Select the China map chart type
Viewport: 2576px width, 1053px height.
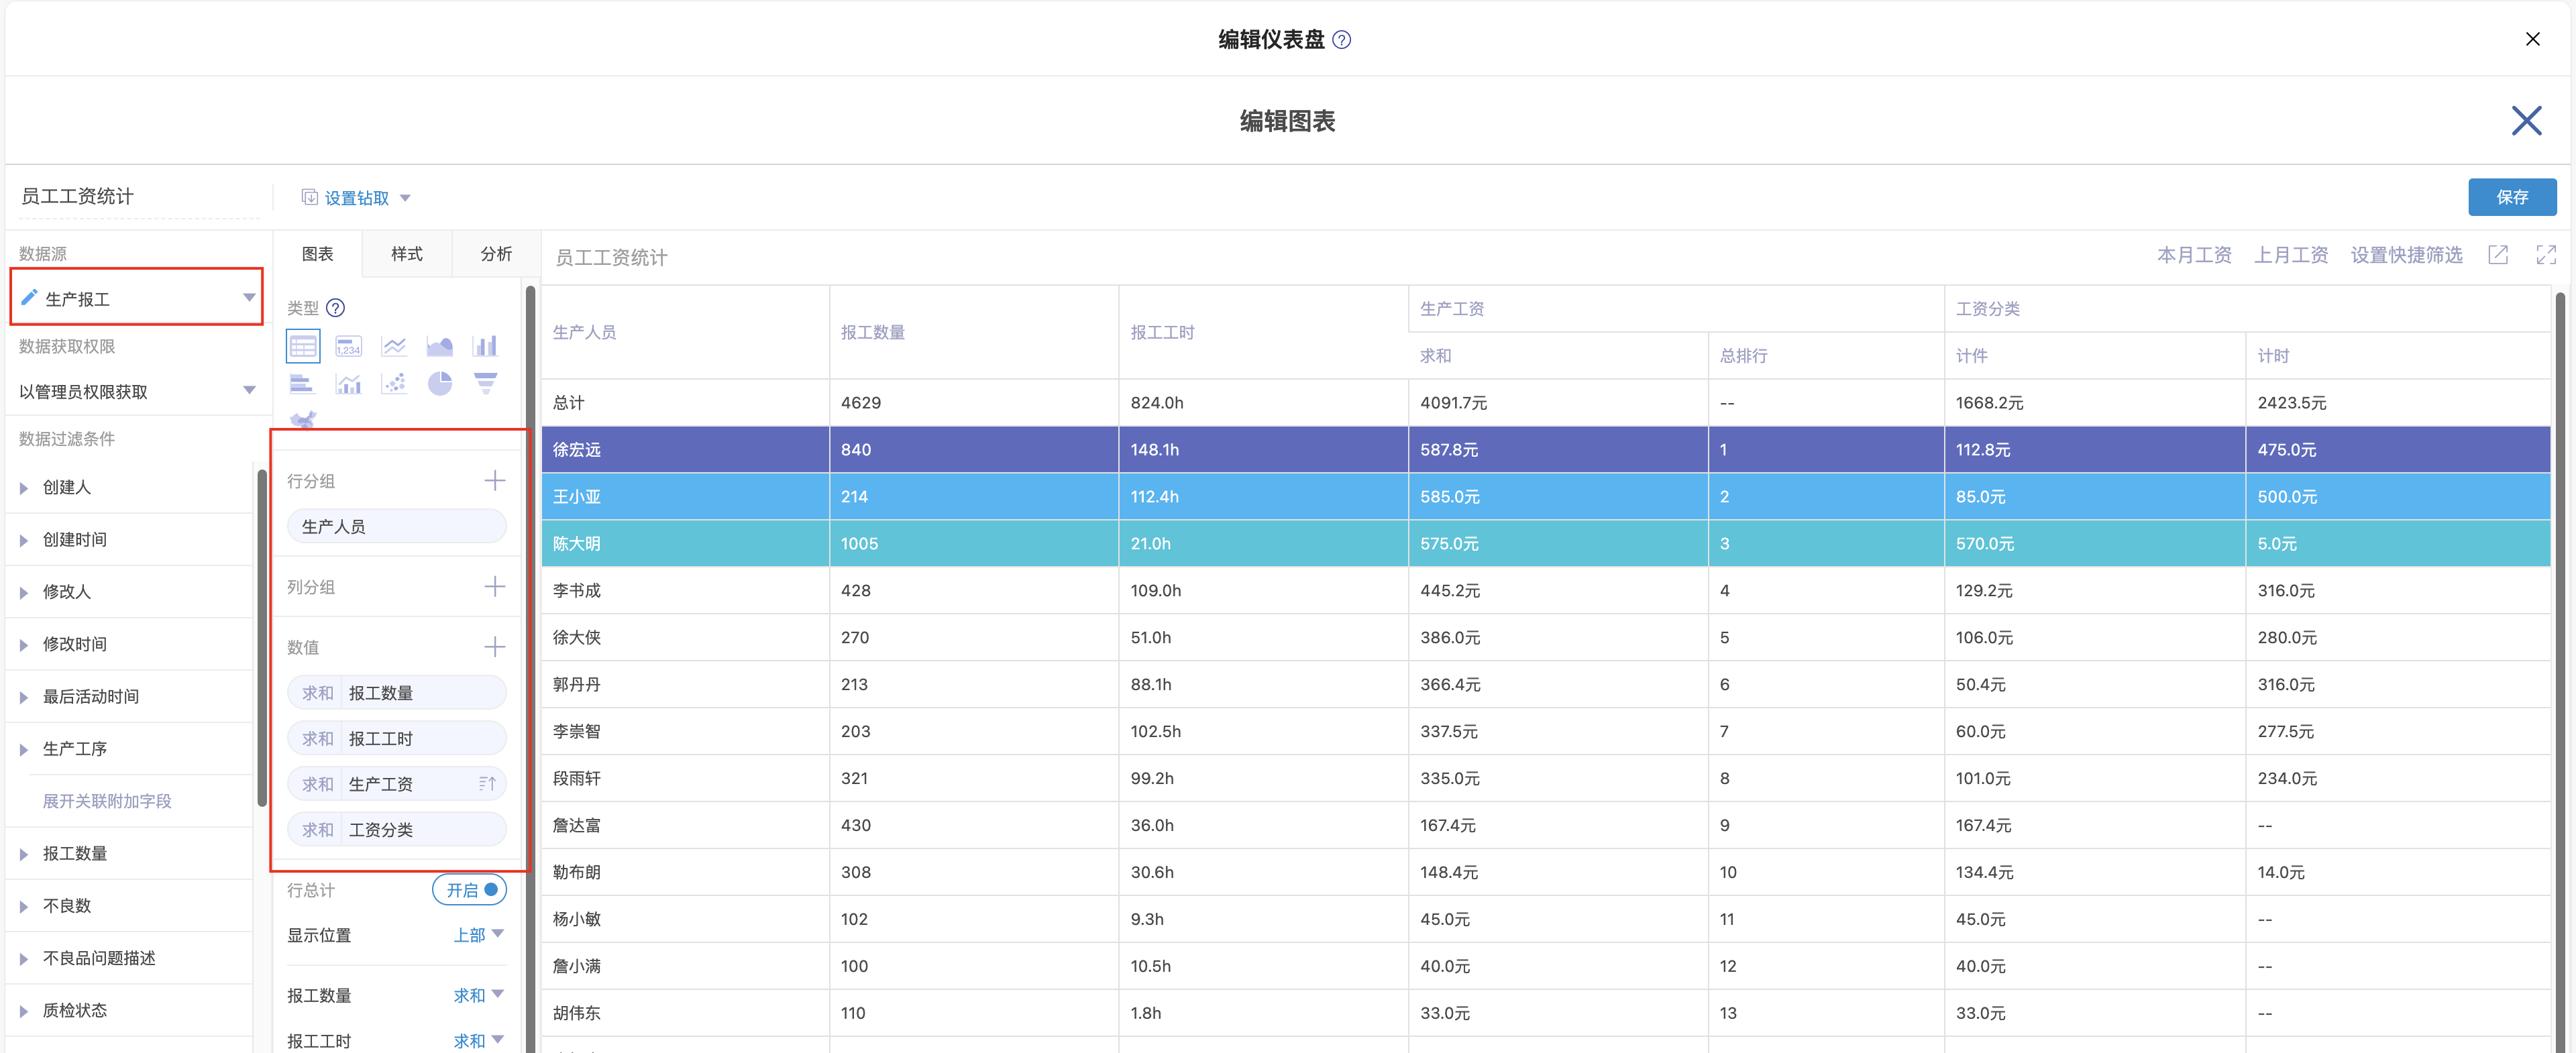[303, 419]
